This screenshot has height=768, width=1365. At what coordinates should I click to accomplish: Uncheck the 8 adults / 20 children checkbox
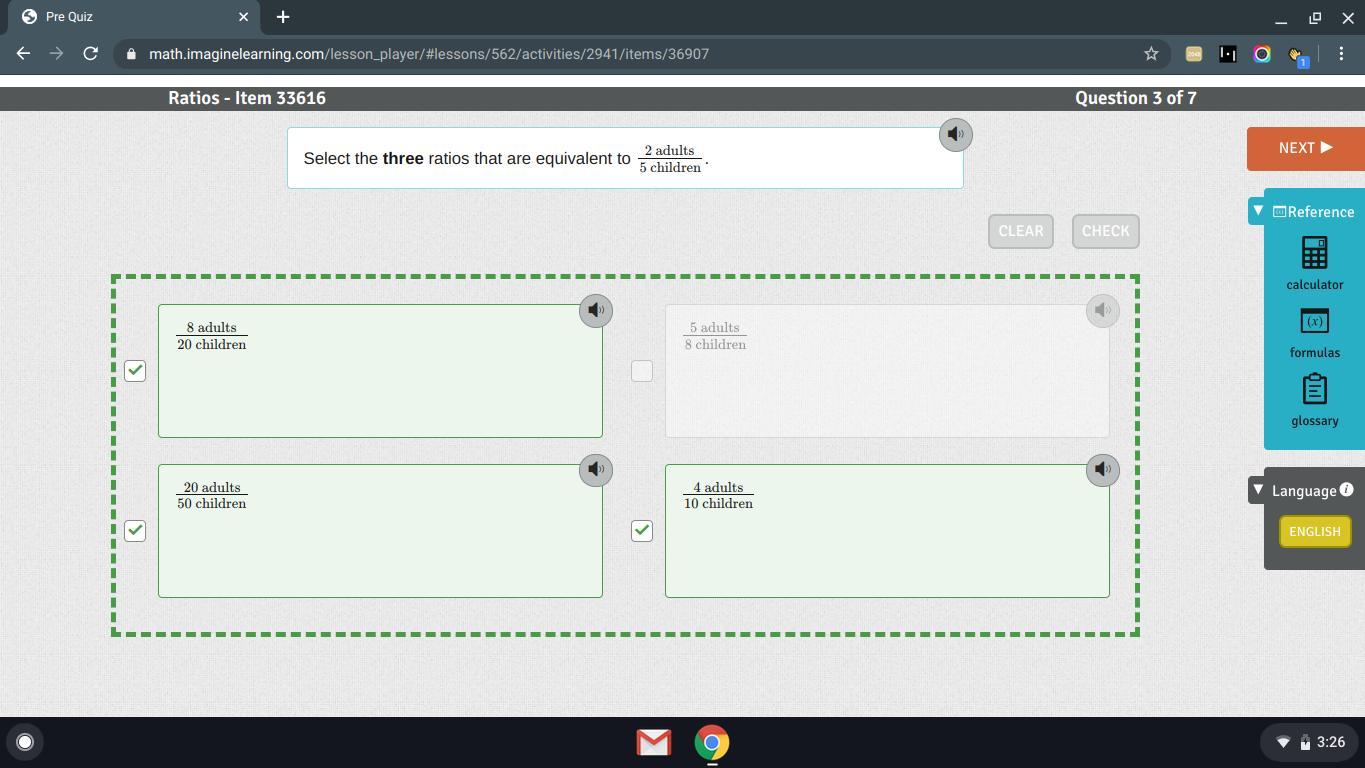135,371
